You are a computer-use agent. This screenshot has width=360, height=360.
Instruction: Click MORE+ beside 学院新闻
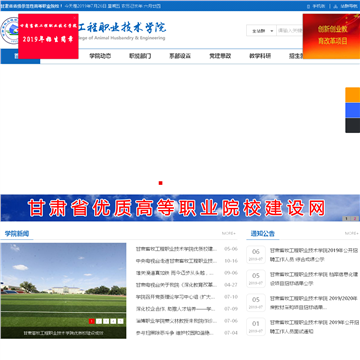[229, 233]
